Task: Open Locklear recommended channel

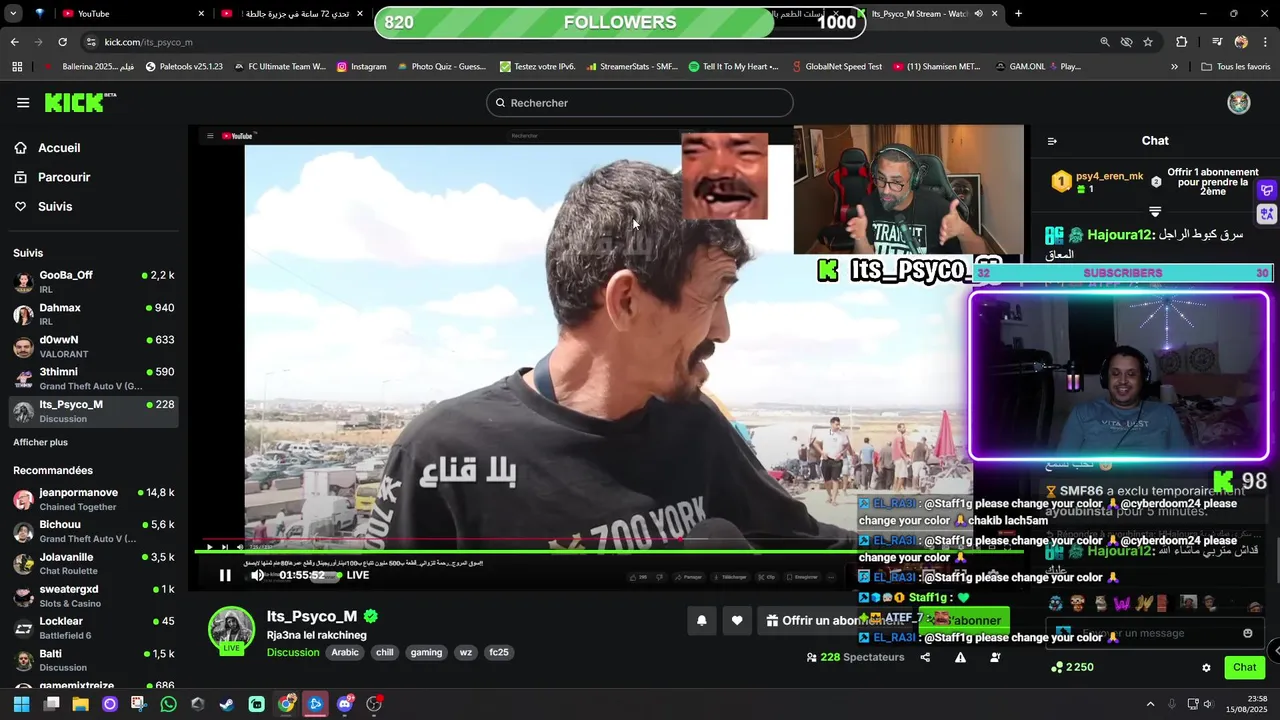Action: [x=94, y=628]
